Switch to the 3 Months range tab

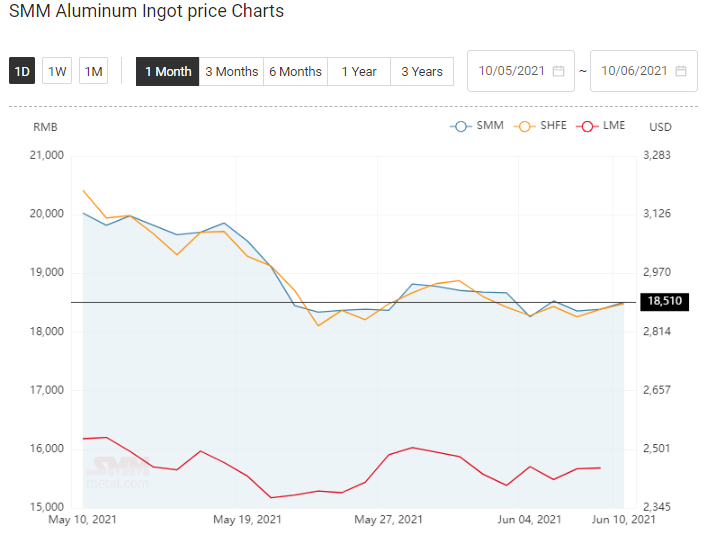tap(232, 71)
